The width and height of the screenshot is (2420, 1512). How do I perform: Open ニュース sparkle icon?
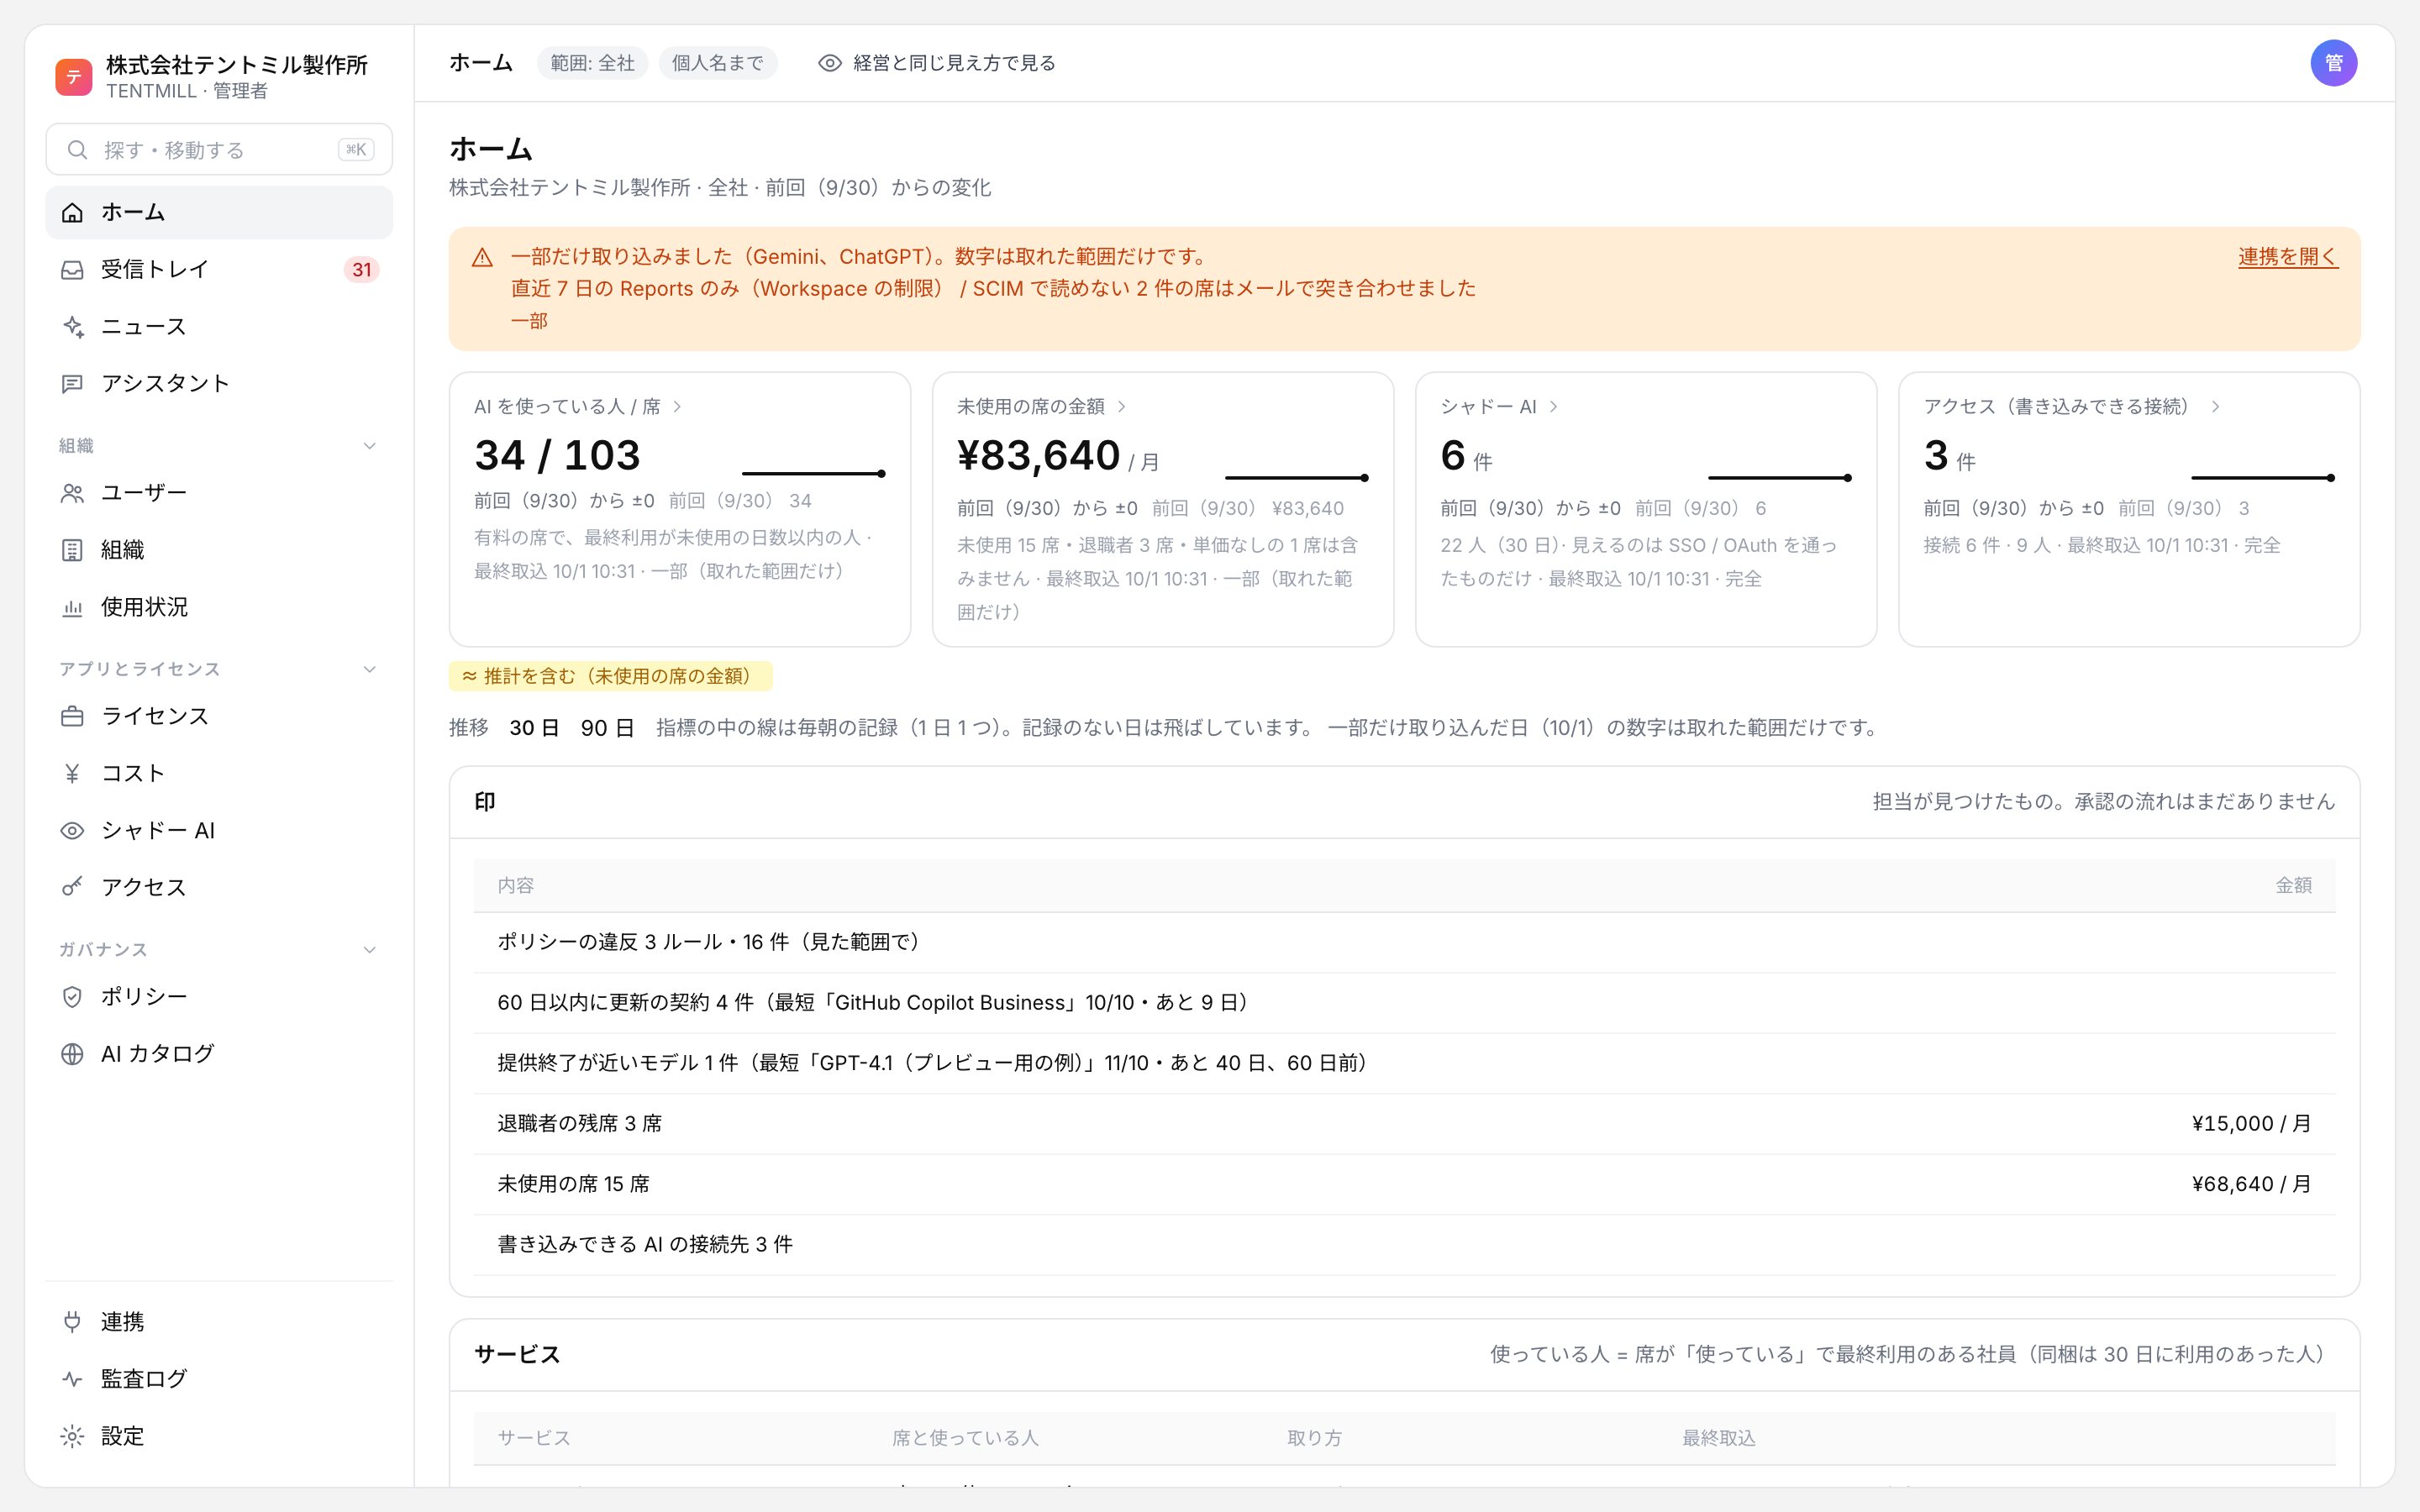[72, 326]
